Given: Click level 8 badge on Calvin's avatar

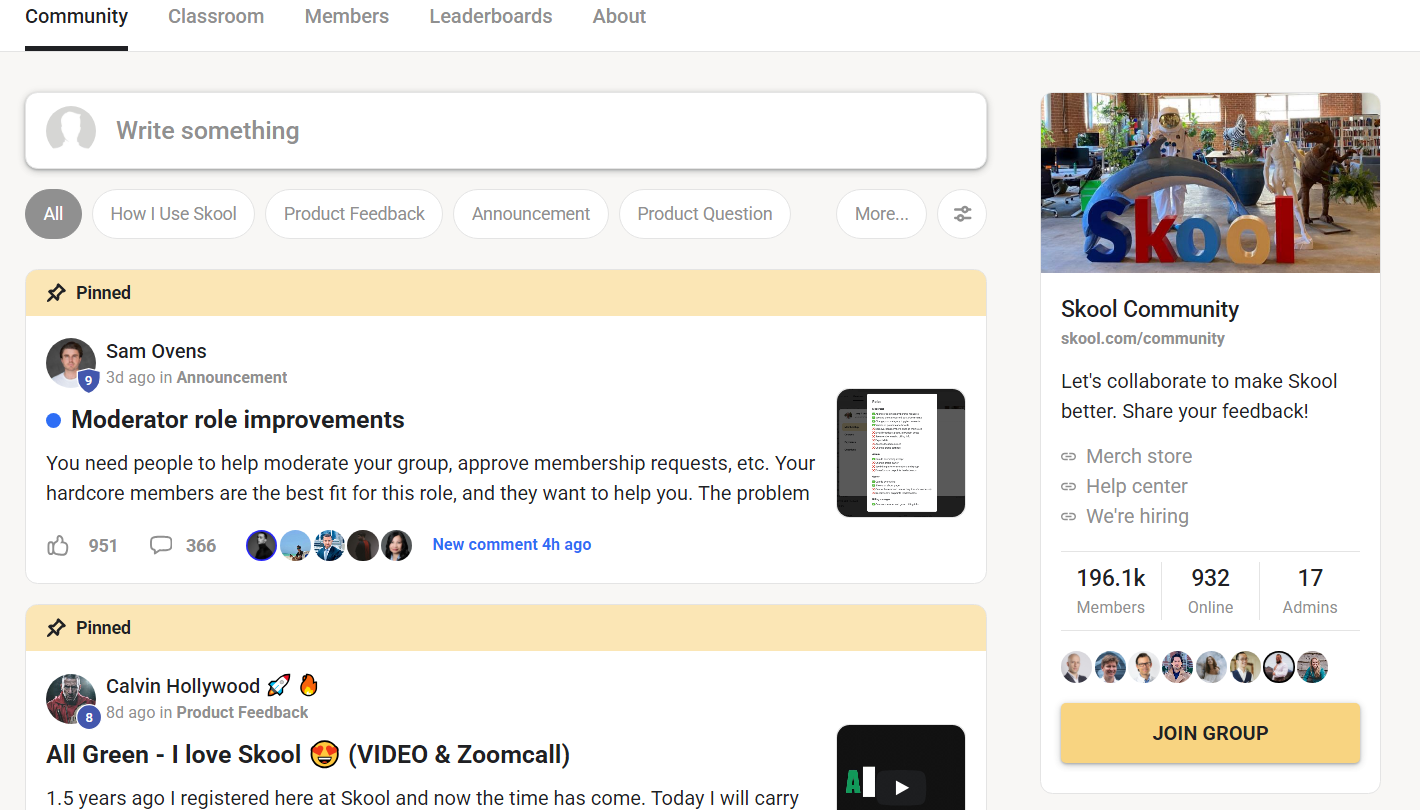Looking at the screenshot, I should click(x=89, y=716).
